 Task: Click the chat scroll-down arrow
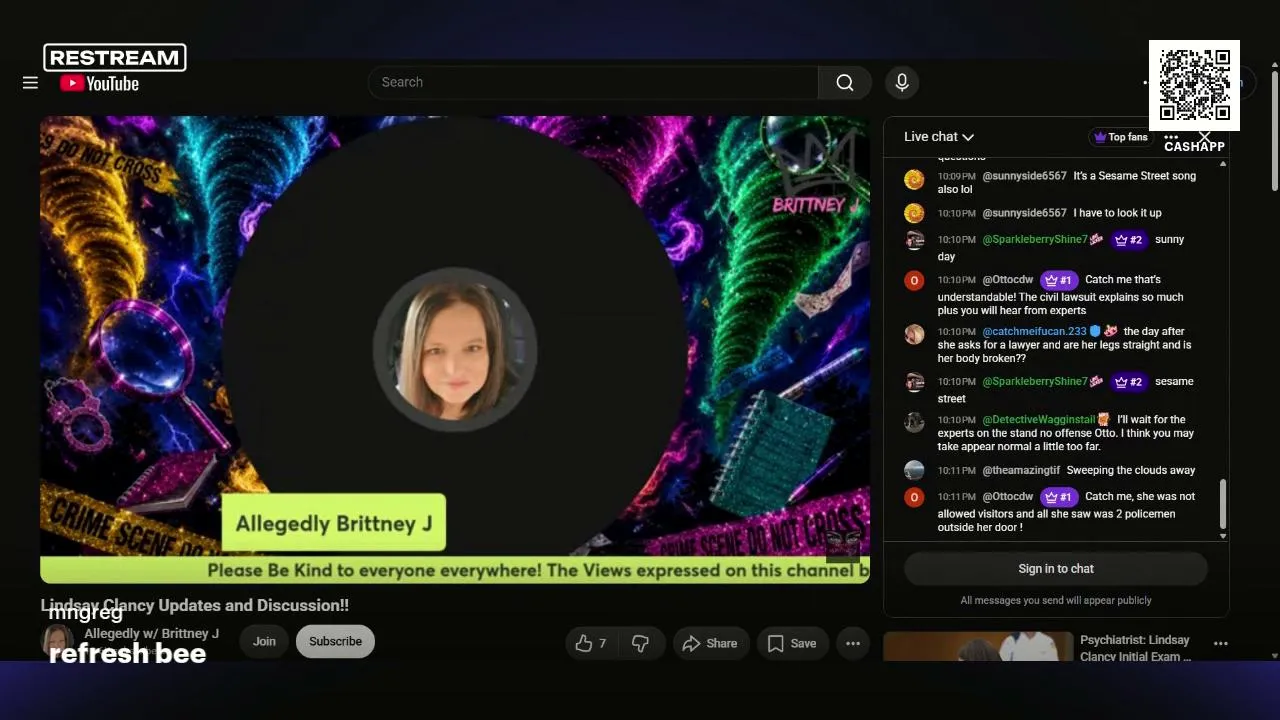click(x=1222, y=536)
